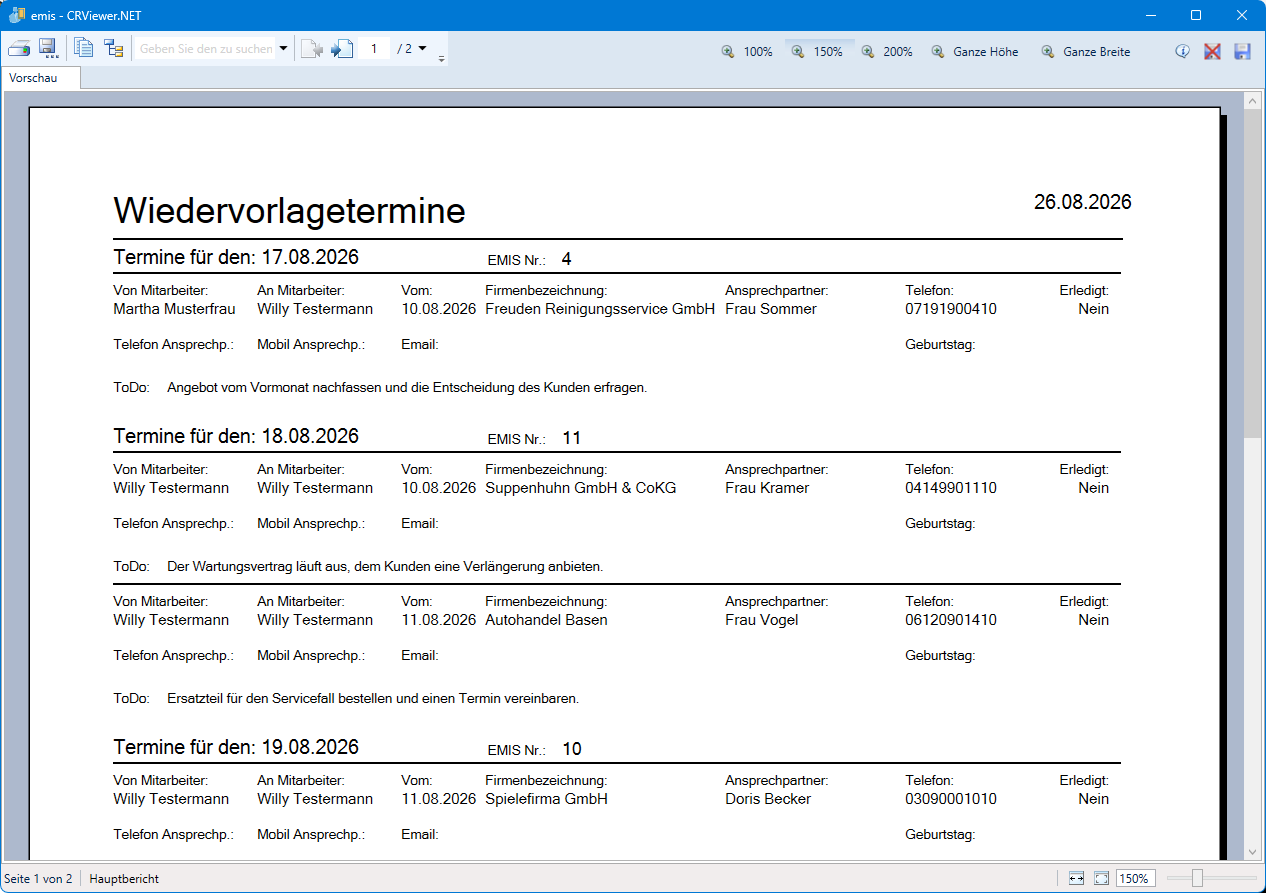
Task: Click phone number 07191900410
Action: coord(951,309)
